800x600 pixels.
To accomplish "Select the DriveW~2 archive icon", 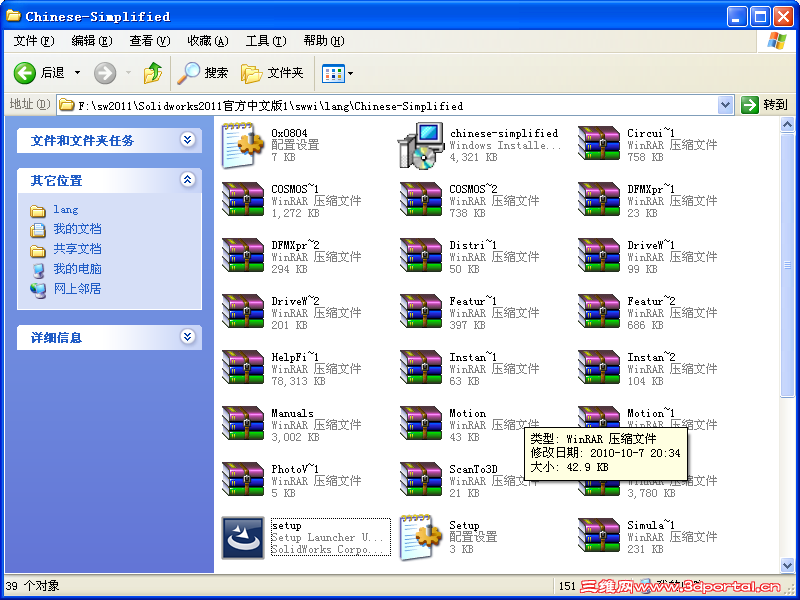I will (x=243, y=312).
